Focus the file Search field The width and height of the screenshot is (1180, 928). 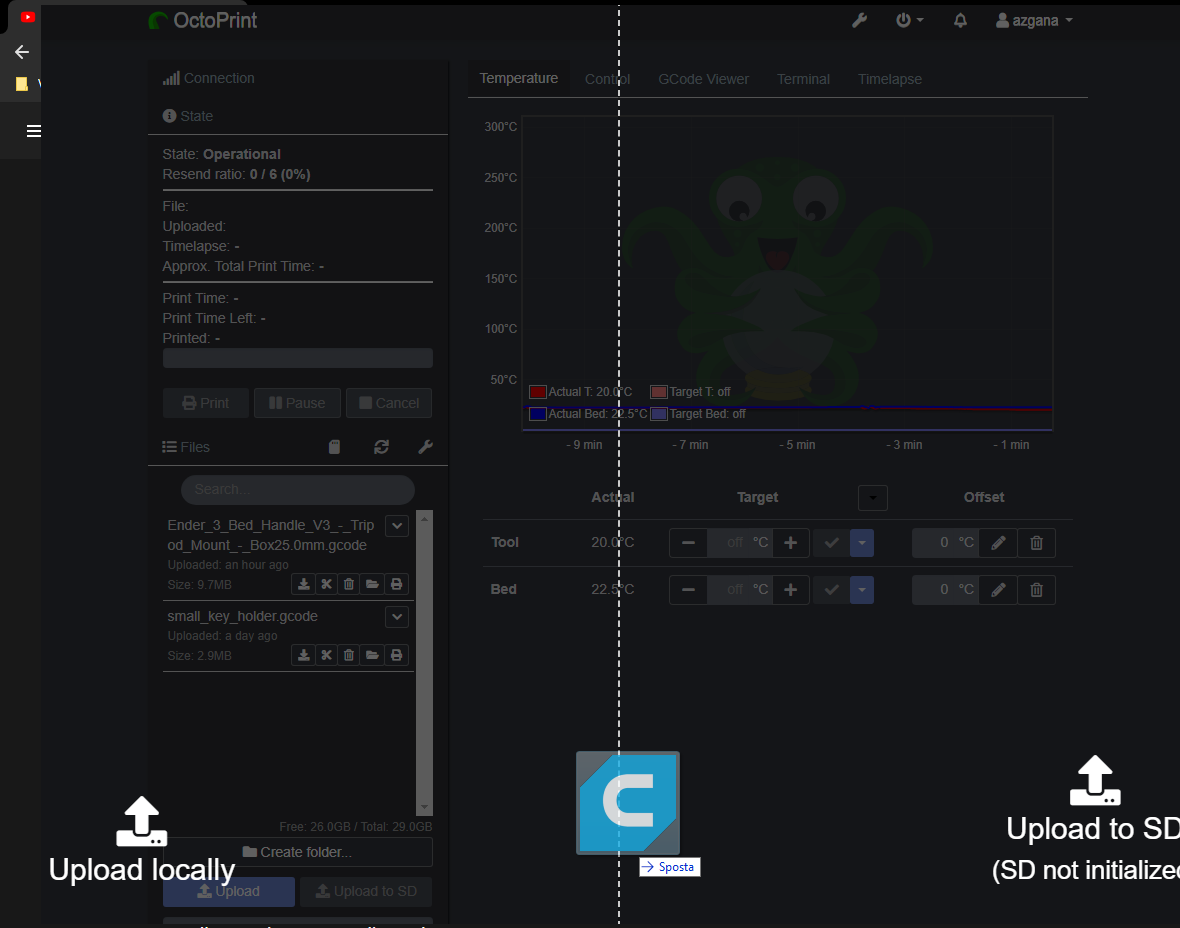pos(298,489)
